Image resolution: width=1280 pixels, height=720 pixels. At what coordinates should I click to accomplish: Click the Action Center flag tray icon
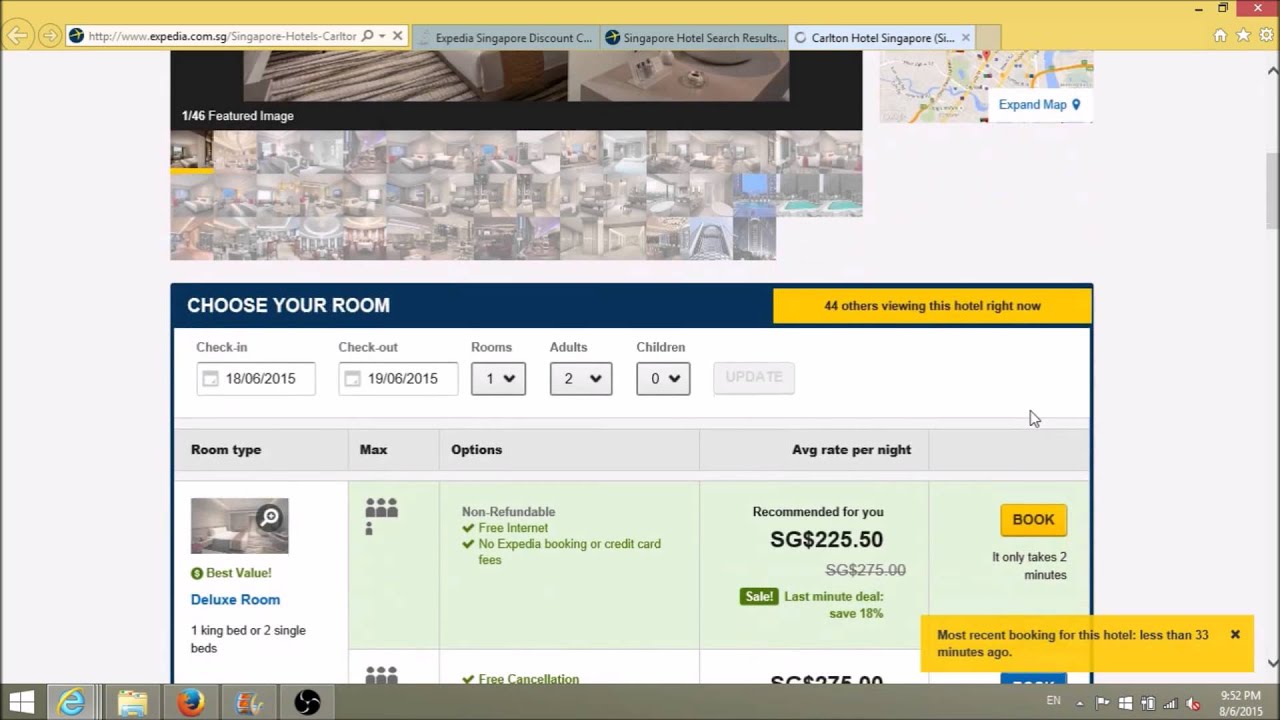point(1102,703)
